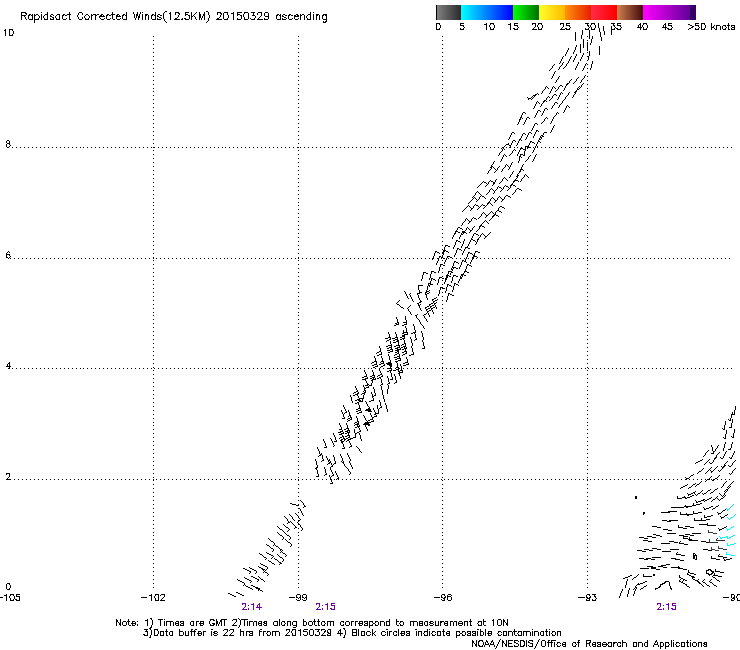Click the purple '2:15' time near -99
740x650 pixels.
(325, 607)
